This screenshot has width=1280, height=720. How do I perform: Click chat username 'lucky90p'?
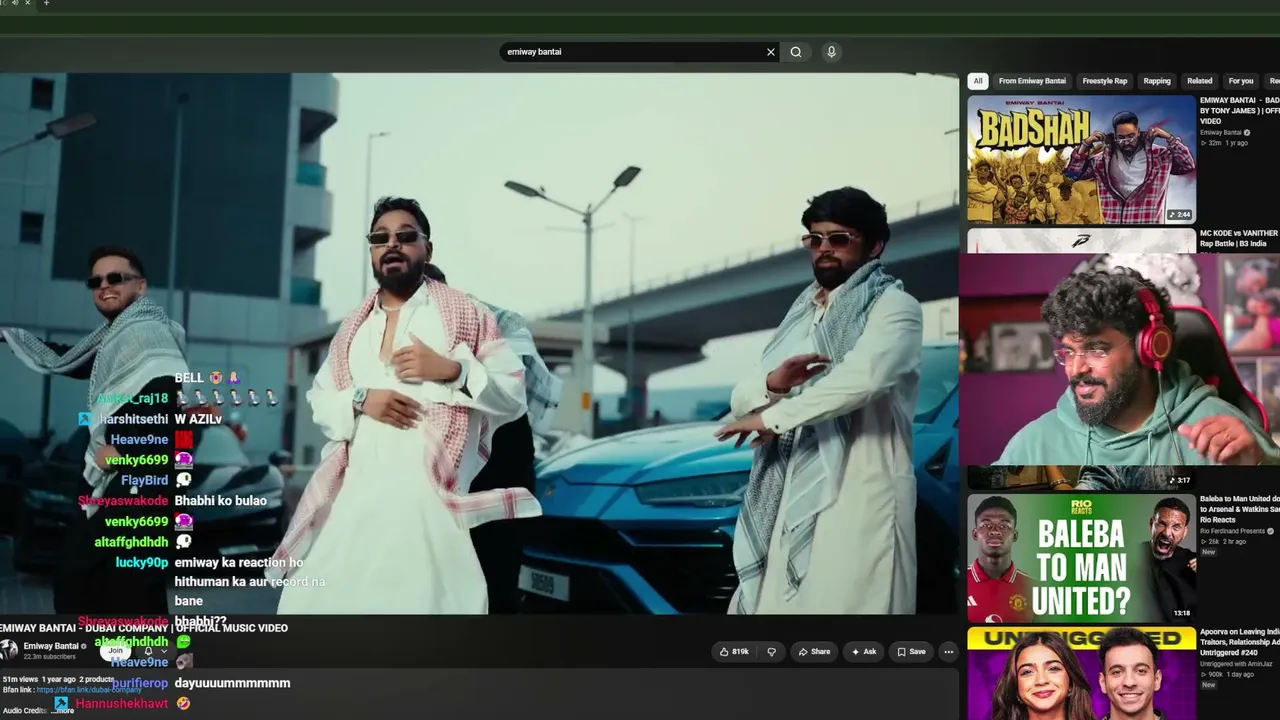pos(142,562)
